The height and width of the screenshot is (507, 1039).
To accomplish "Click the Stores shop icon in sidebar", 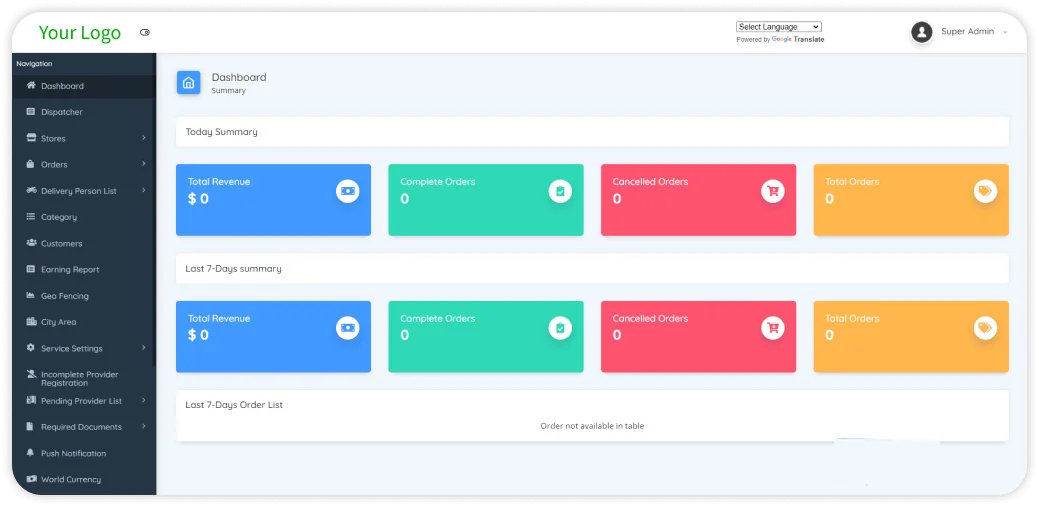I will [30, 138].
